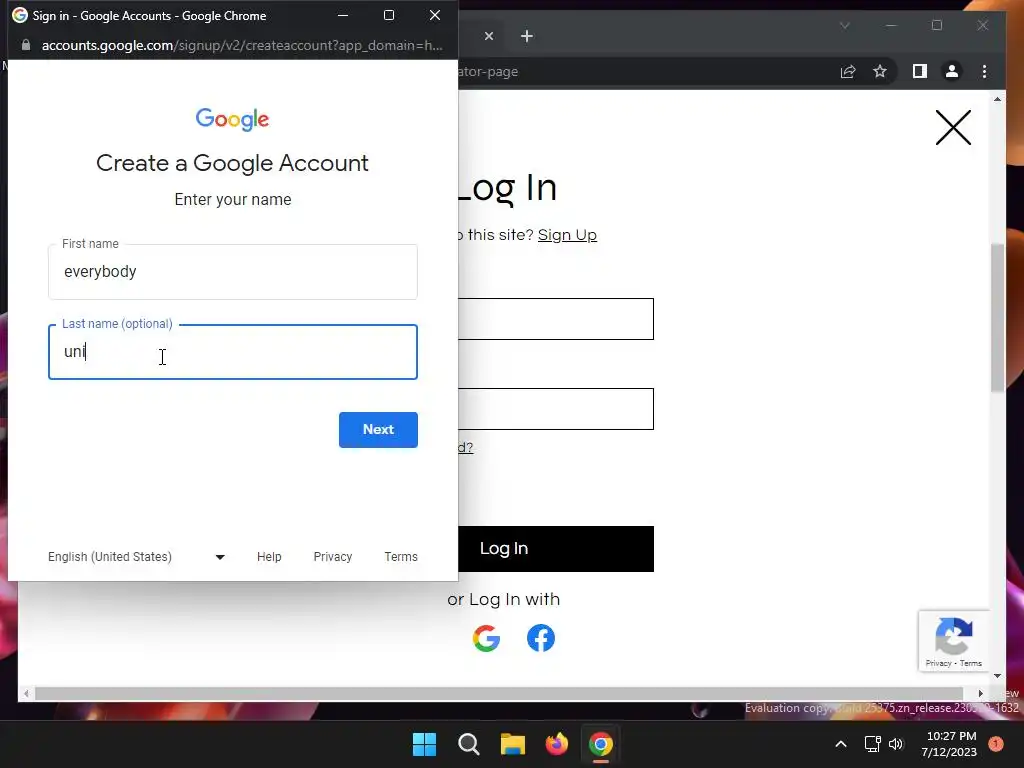The width and height of the screenshot is (1024, 768).
Task: Open the tab search chevron in Chrome
Action: coord(844,25)
